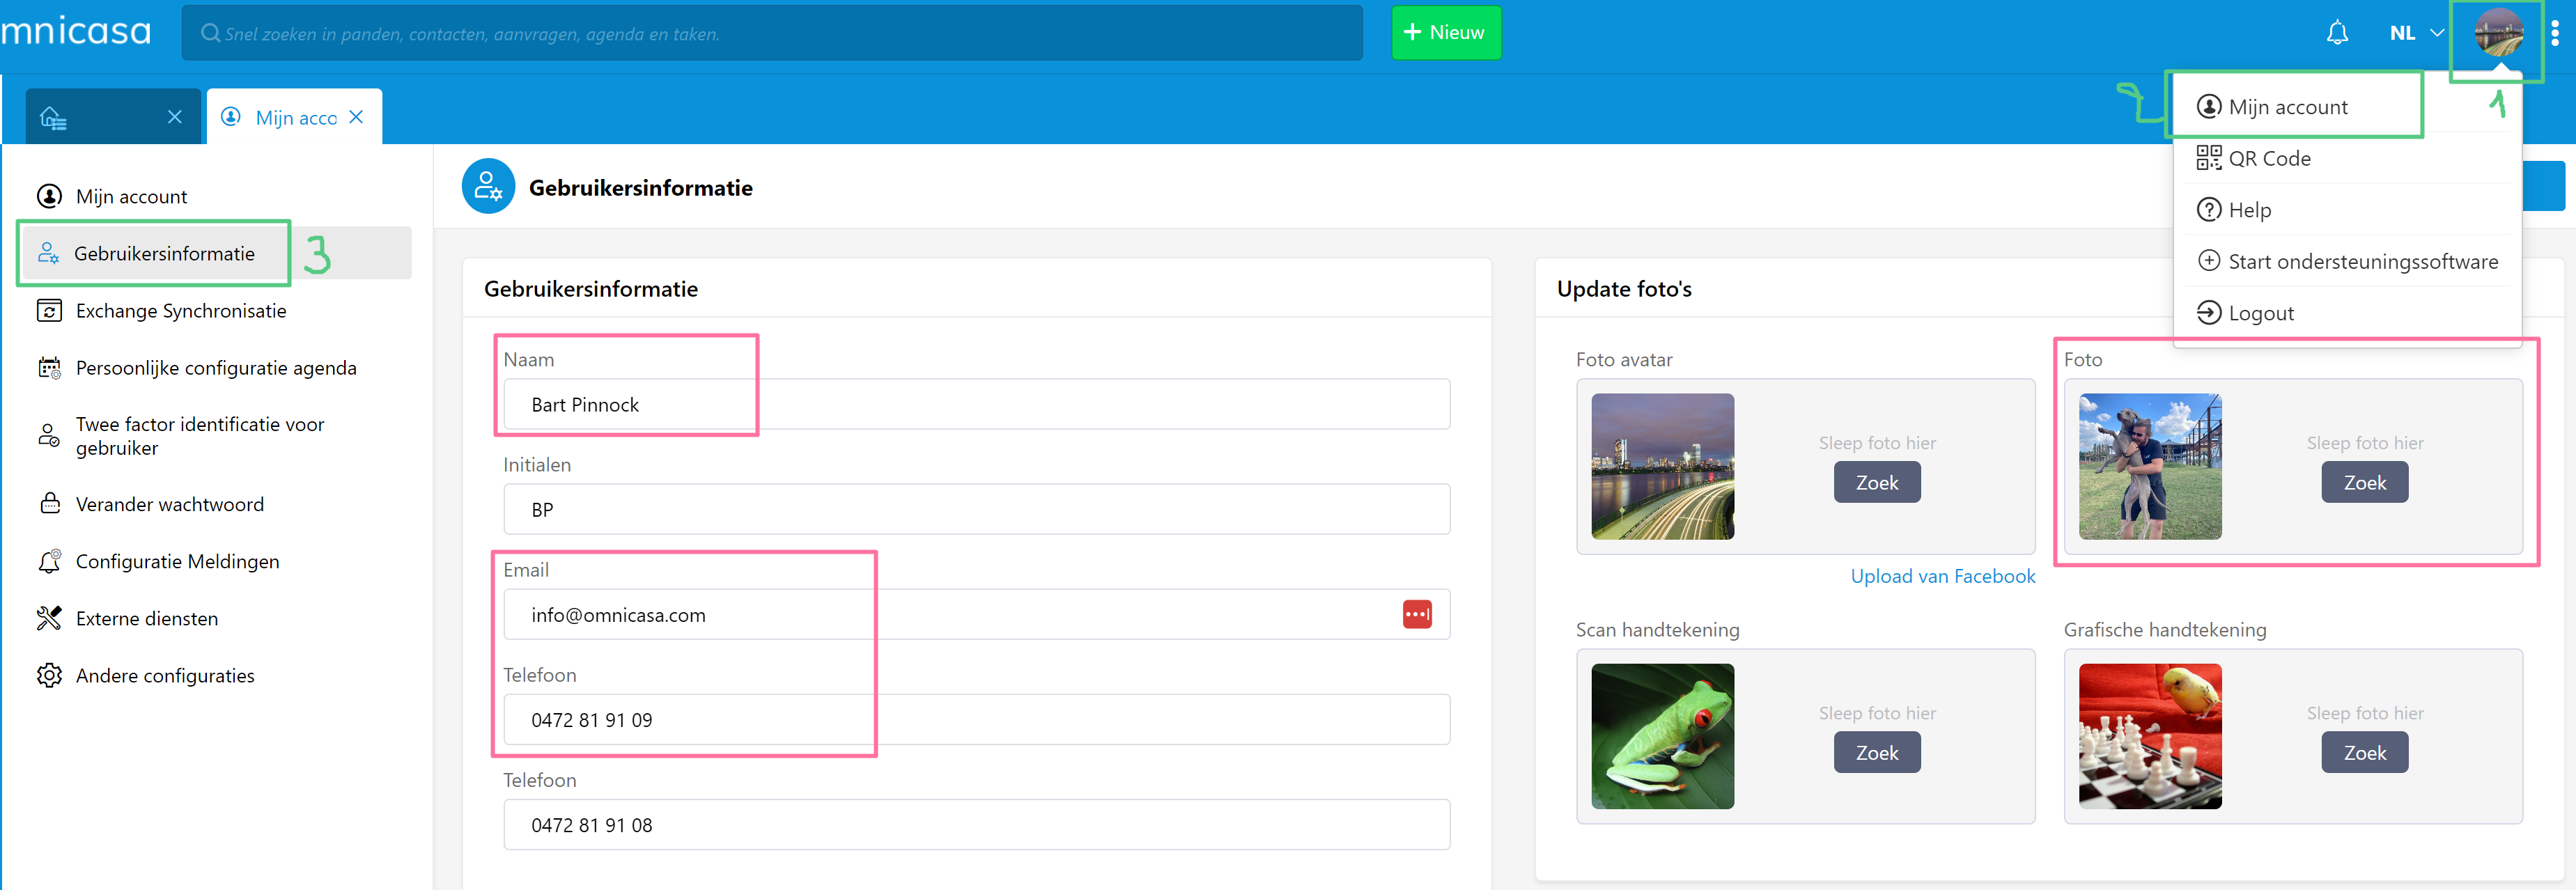Click the frog Scan handtekening thumbnail
Viewport: 2576px width, 890px height.
(x=1662, y=736)
